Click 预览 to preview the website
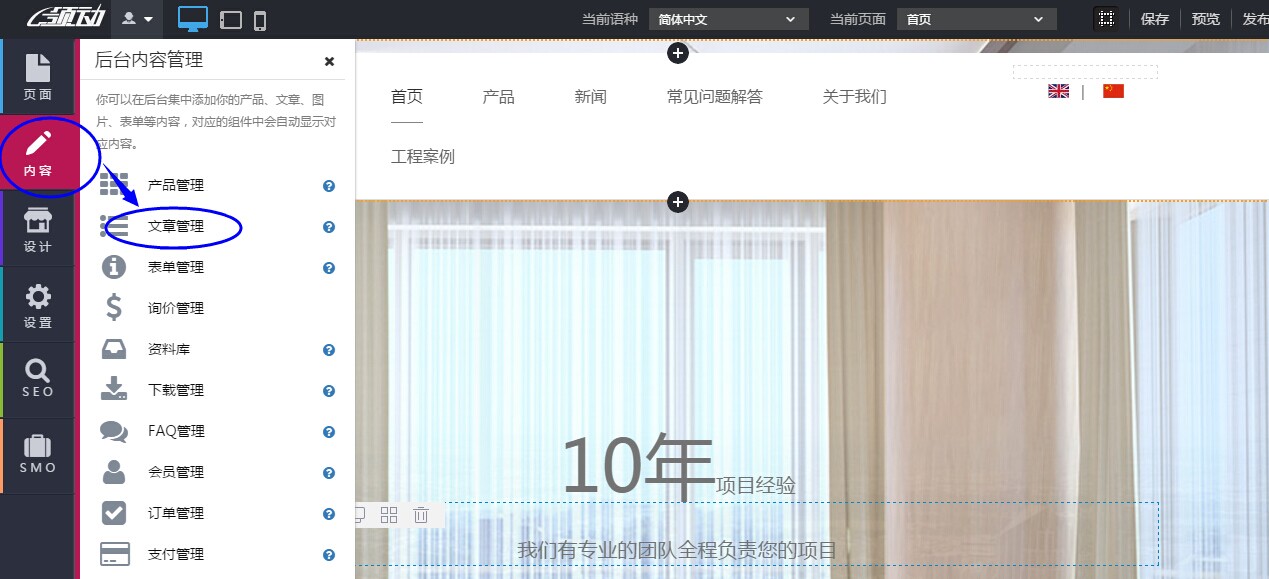Screen dimensions: 1269x579 point(1205,18)
